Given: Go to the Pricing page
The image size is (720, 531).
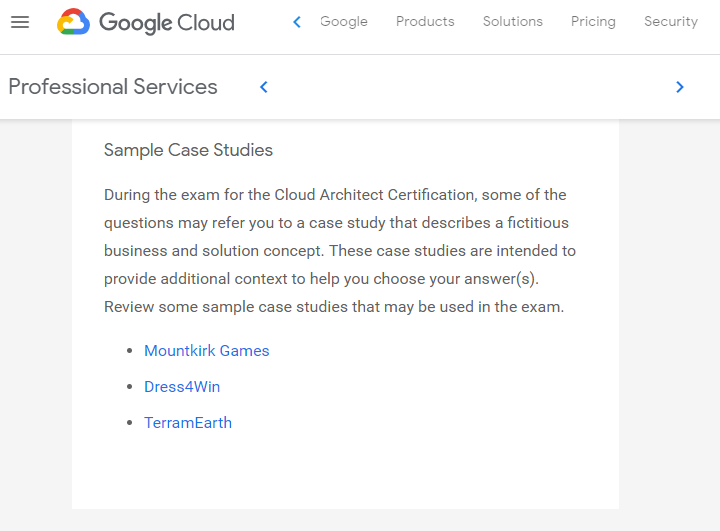Looking at the screenshot, I should pyautogui.click(x=593, y=22).
